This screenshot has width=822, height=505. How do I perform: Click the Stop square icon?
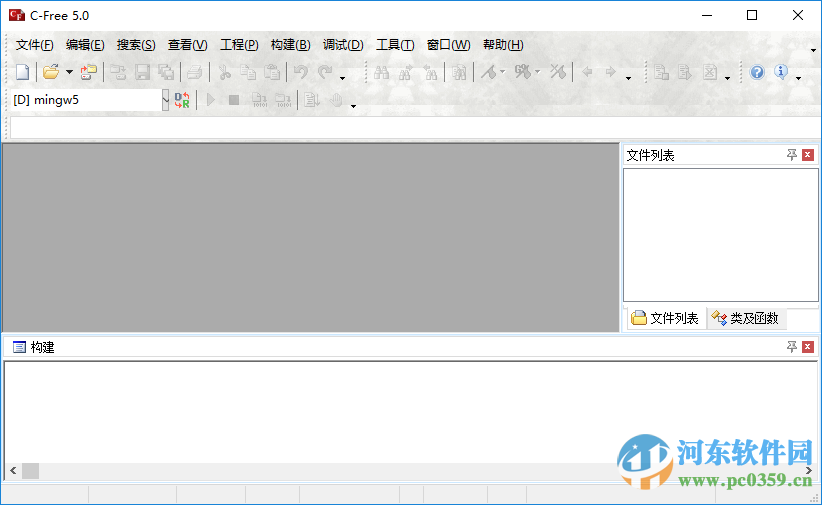pyautogui.click(x=234, y=100)
